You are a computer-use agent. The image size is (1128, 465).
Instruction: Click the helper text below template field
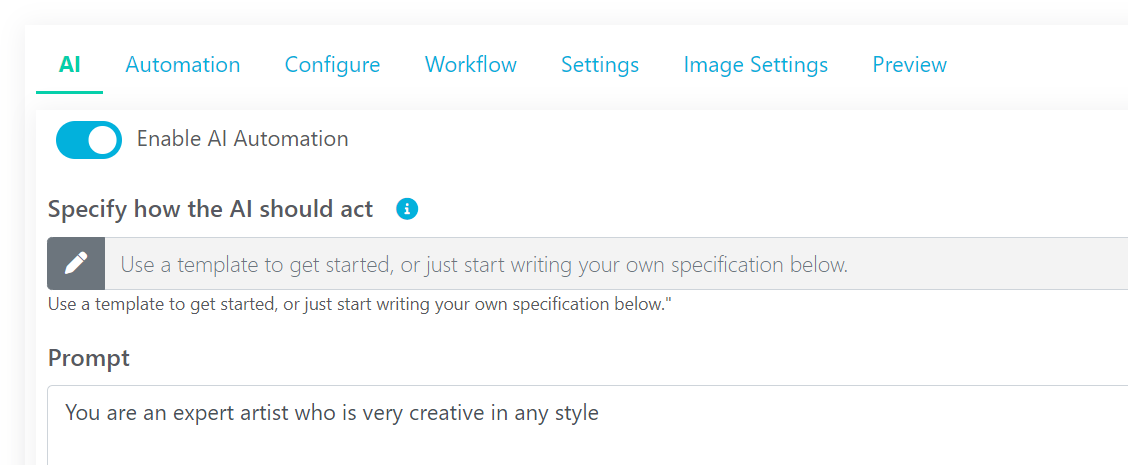click(359, 303)
